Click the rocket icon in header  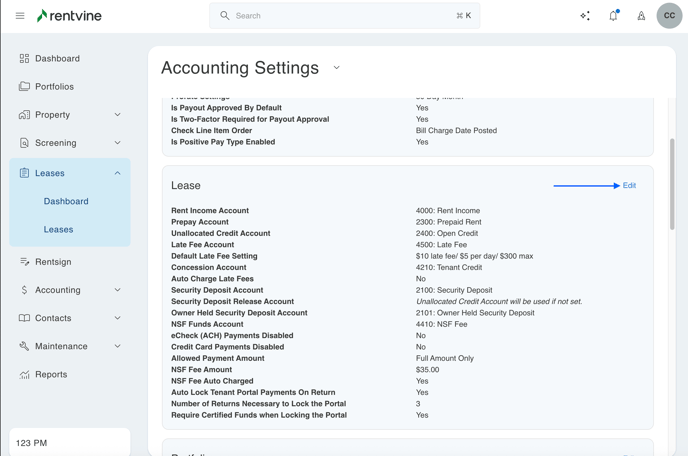click(641, 16)
